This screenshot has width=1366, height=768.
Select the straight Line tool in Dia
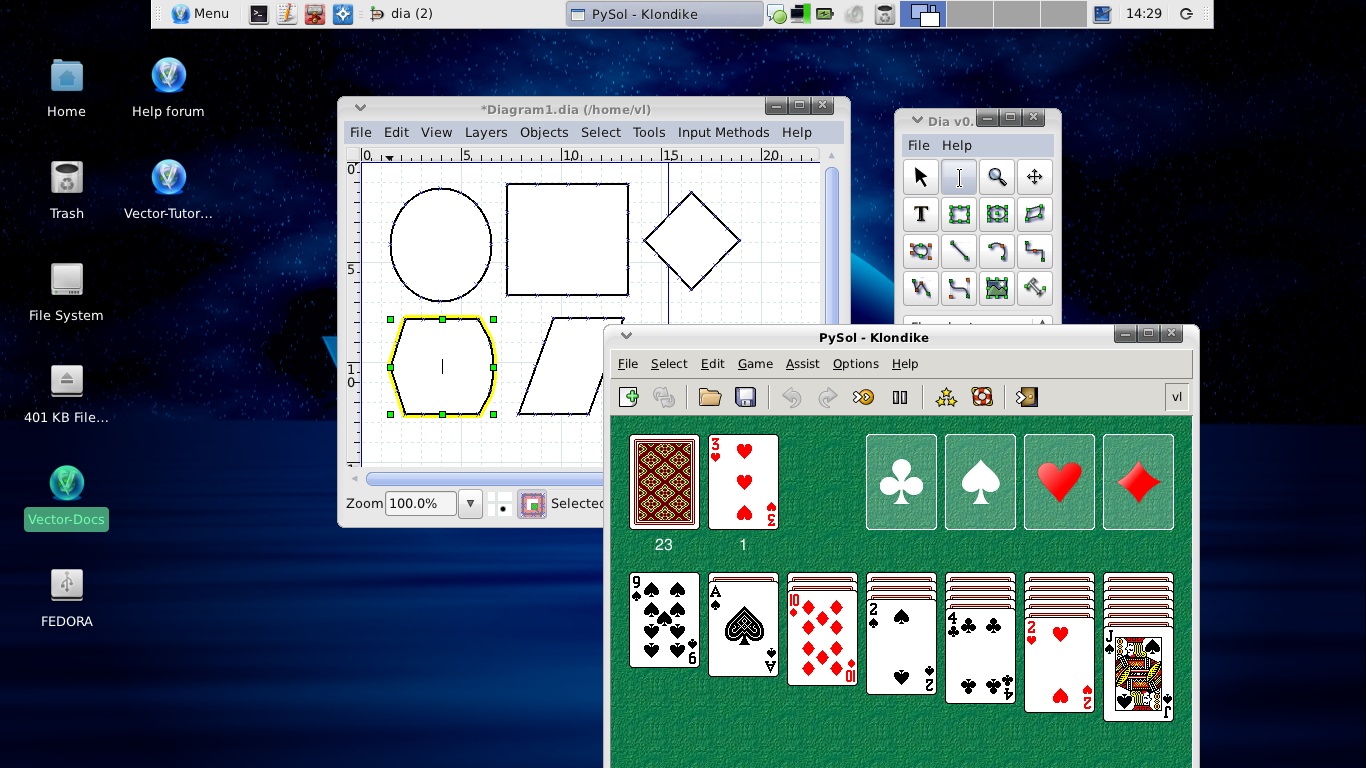pos(959,251)
